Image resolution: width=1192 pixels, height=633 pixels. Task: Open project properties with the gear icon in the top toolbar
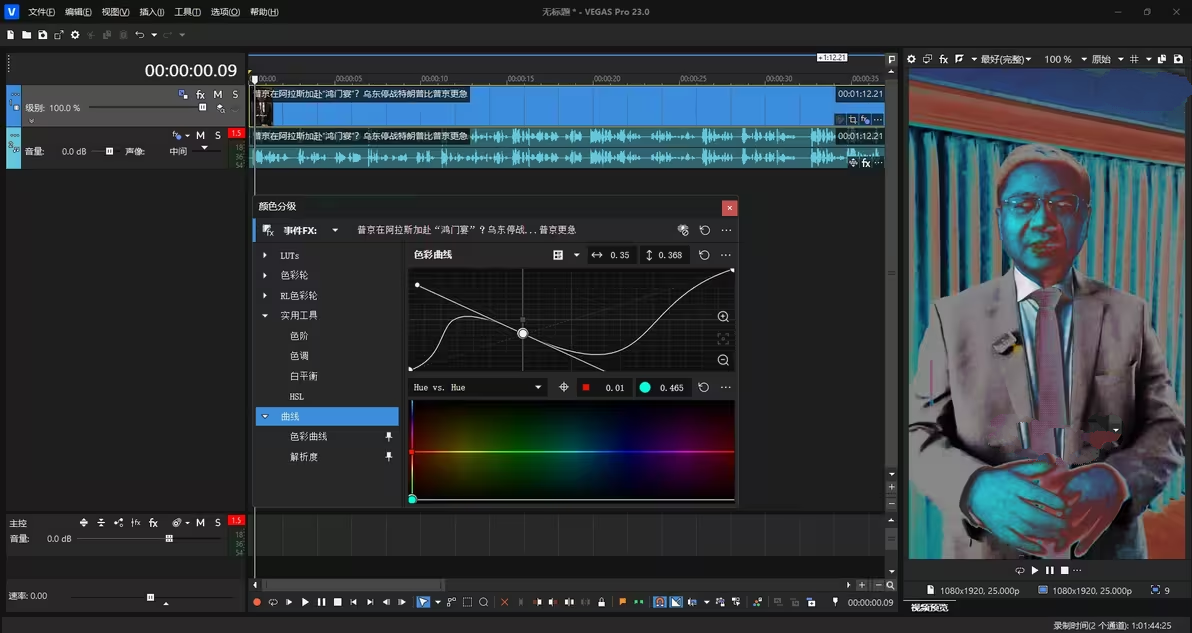click(75, 35)
